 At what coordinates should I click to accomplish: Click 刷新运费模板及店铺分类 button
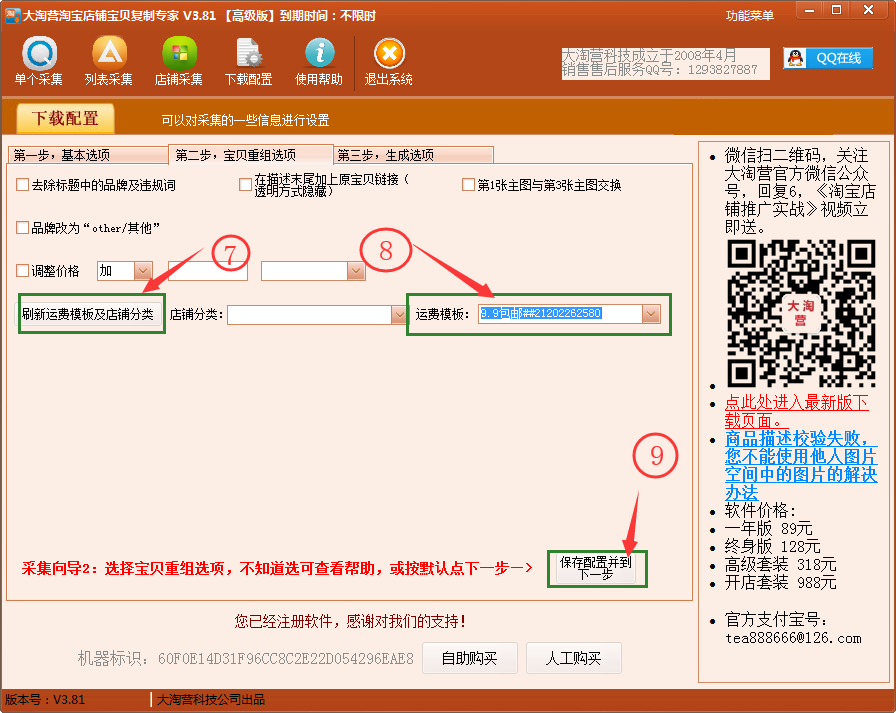pyautogui.click(x=88, y=314)
